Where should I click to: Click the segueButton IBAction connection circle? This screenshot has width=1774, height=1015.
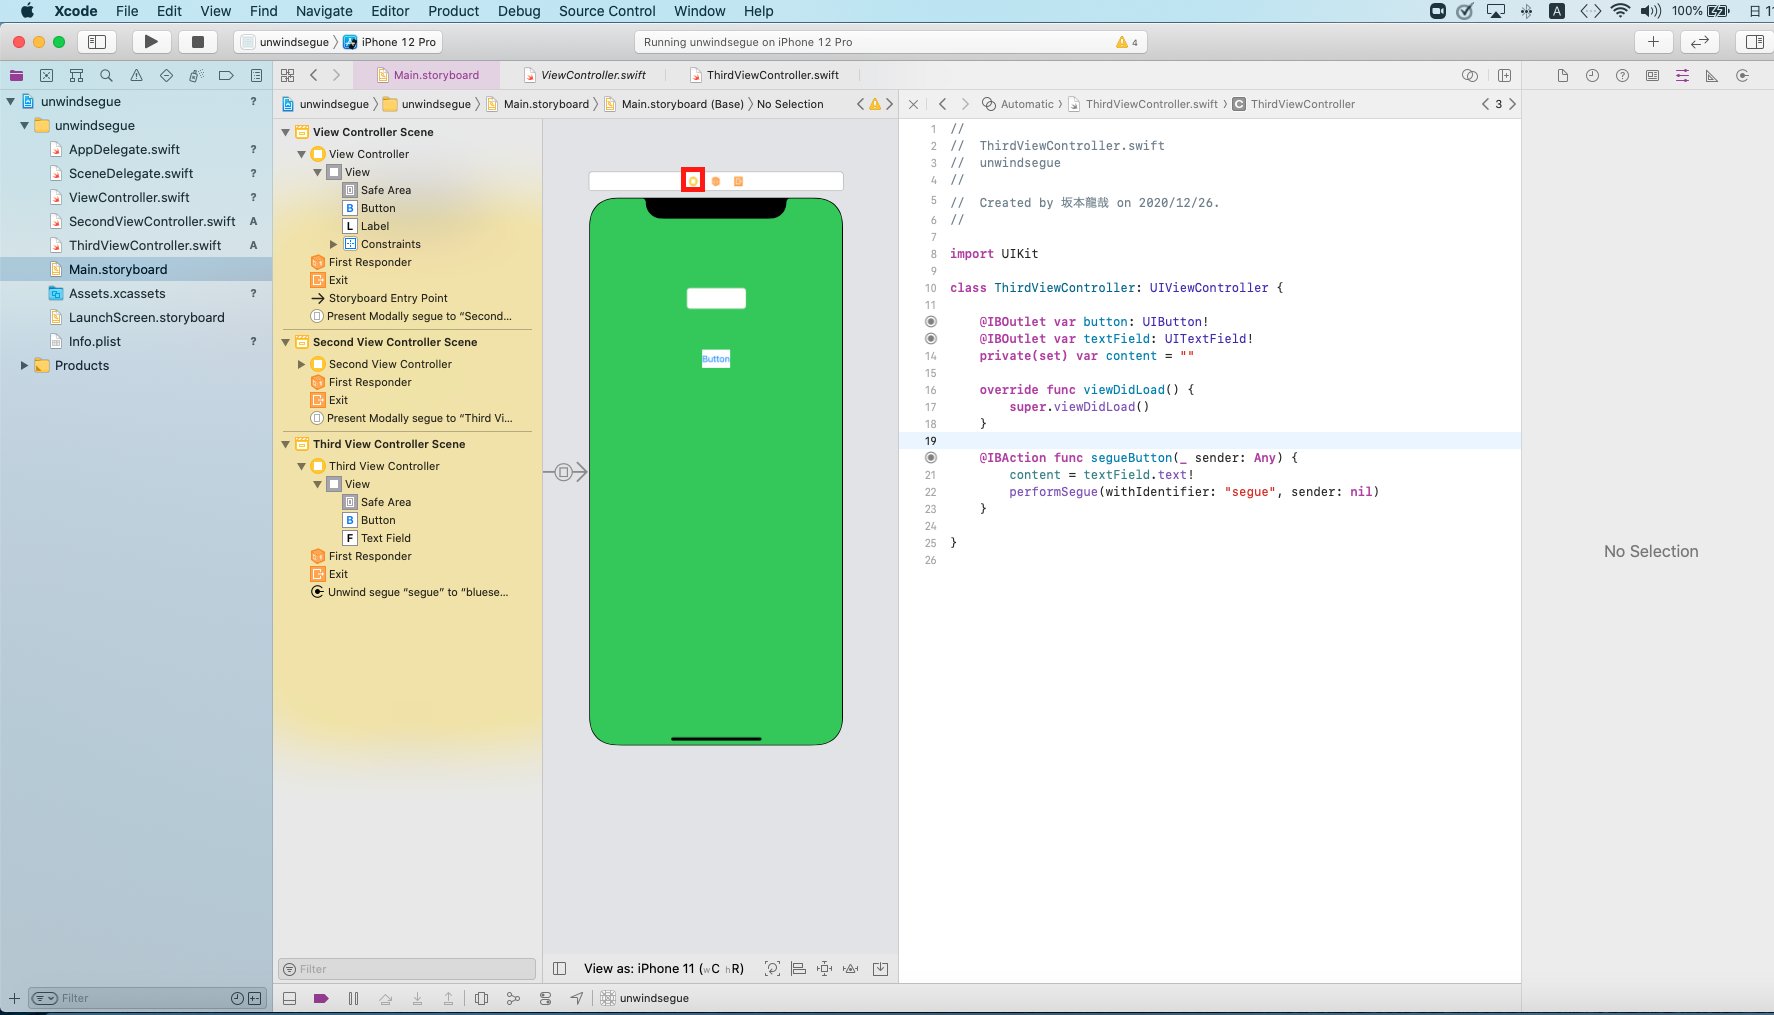(x=931, y=458)
